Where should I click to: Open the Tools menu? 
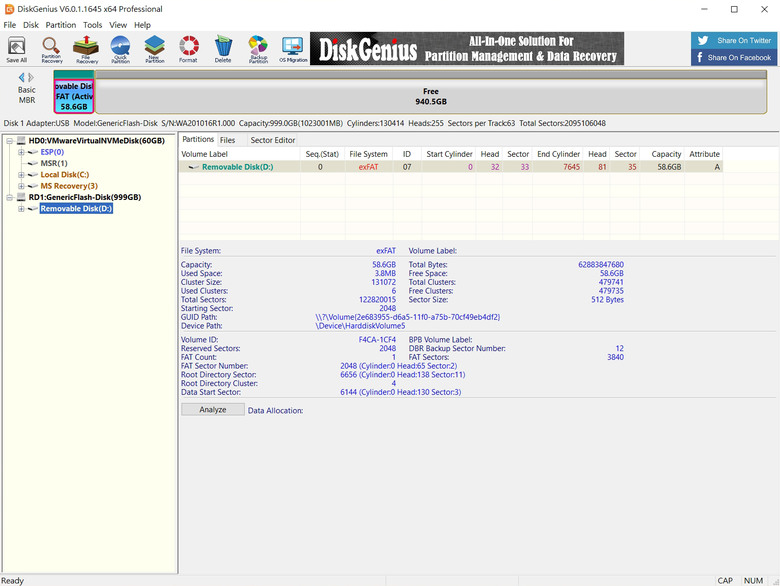pyautogui.click(x=93, y=25)
